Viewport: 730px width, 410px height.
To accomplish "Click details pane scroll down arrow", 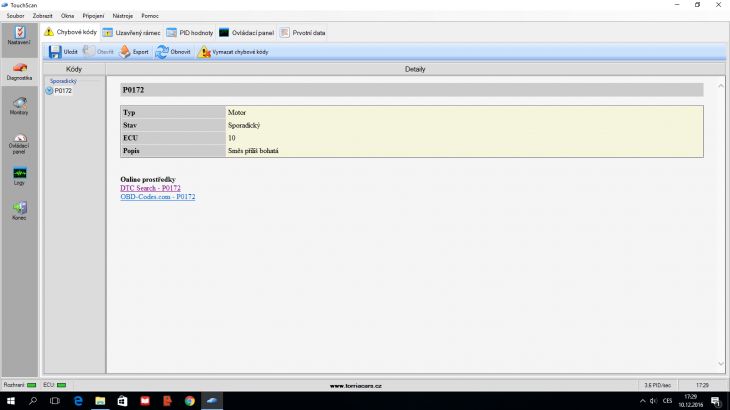I will click(x=721, y=364).
